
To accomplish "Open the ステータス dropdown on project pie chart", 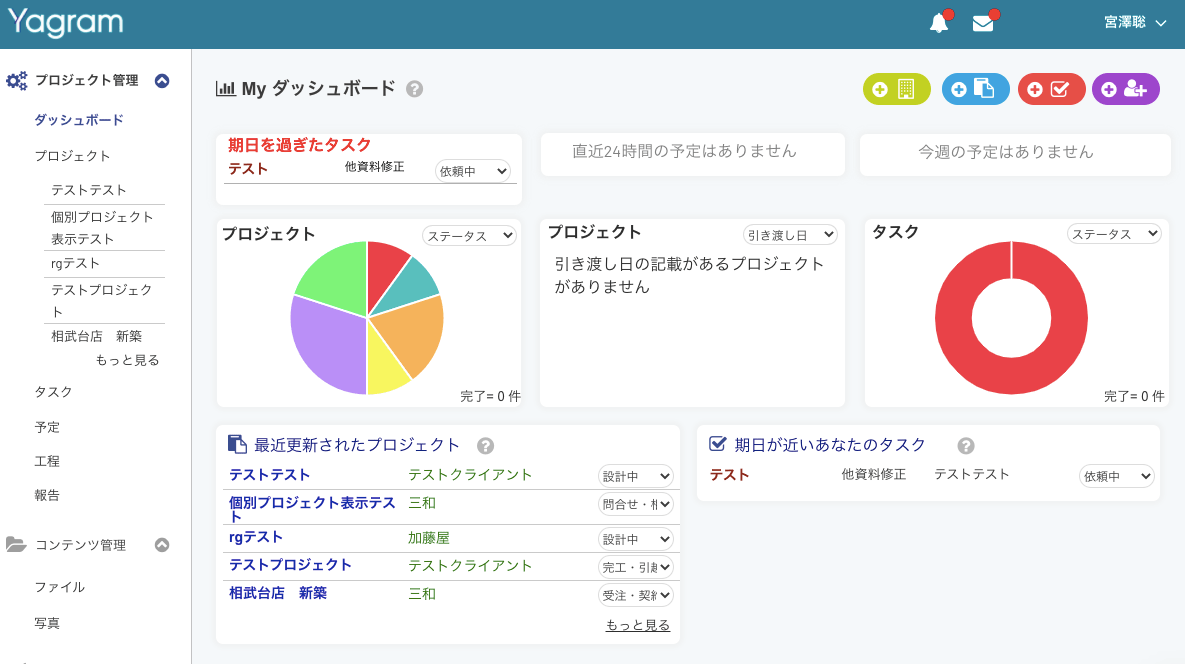I will click(x=469, y=235).
